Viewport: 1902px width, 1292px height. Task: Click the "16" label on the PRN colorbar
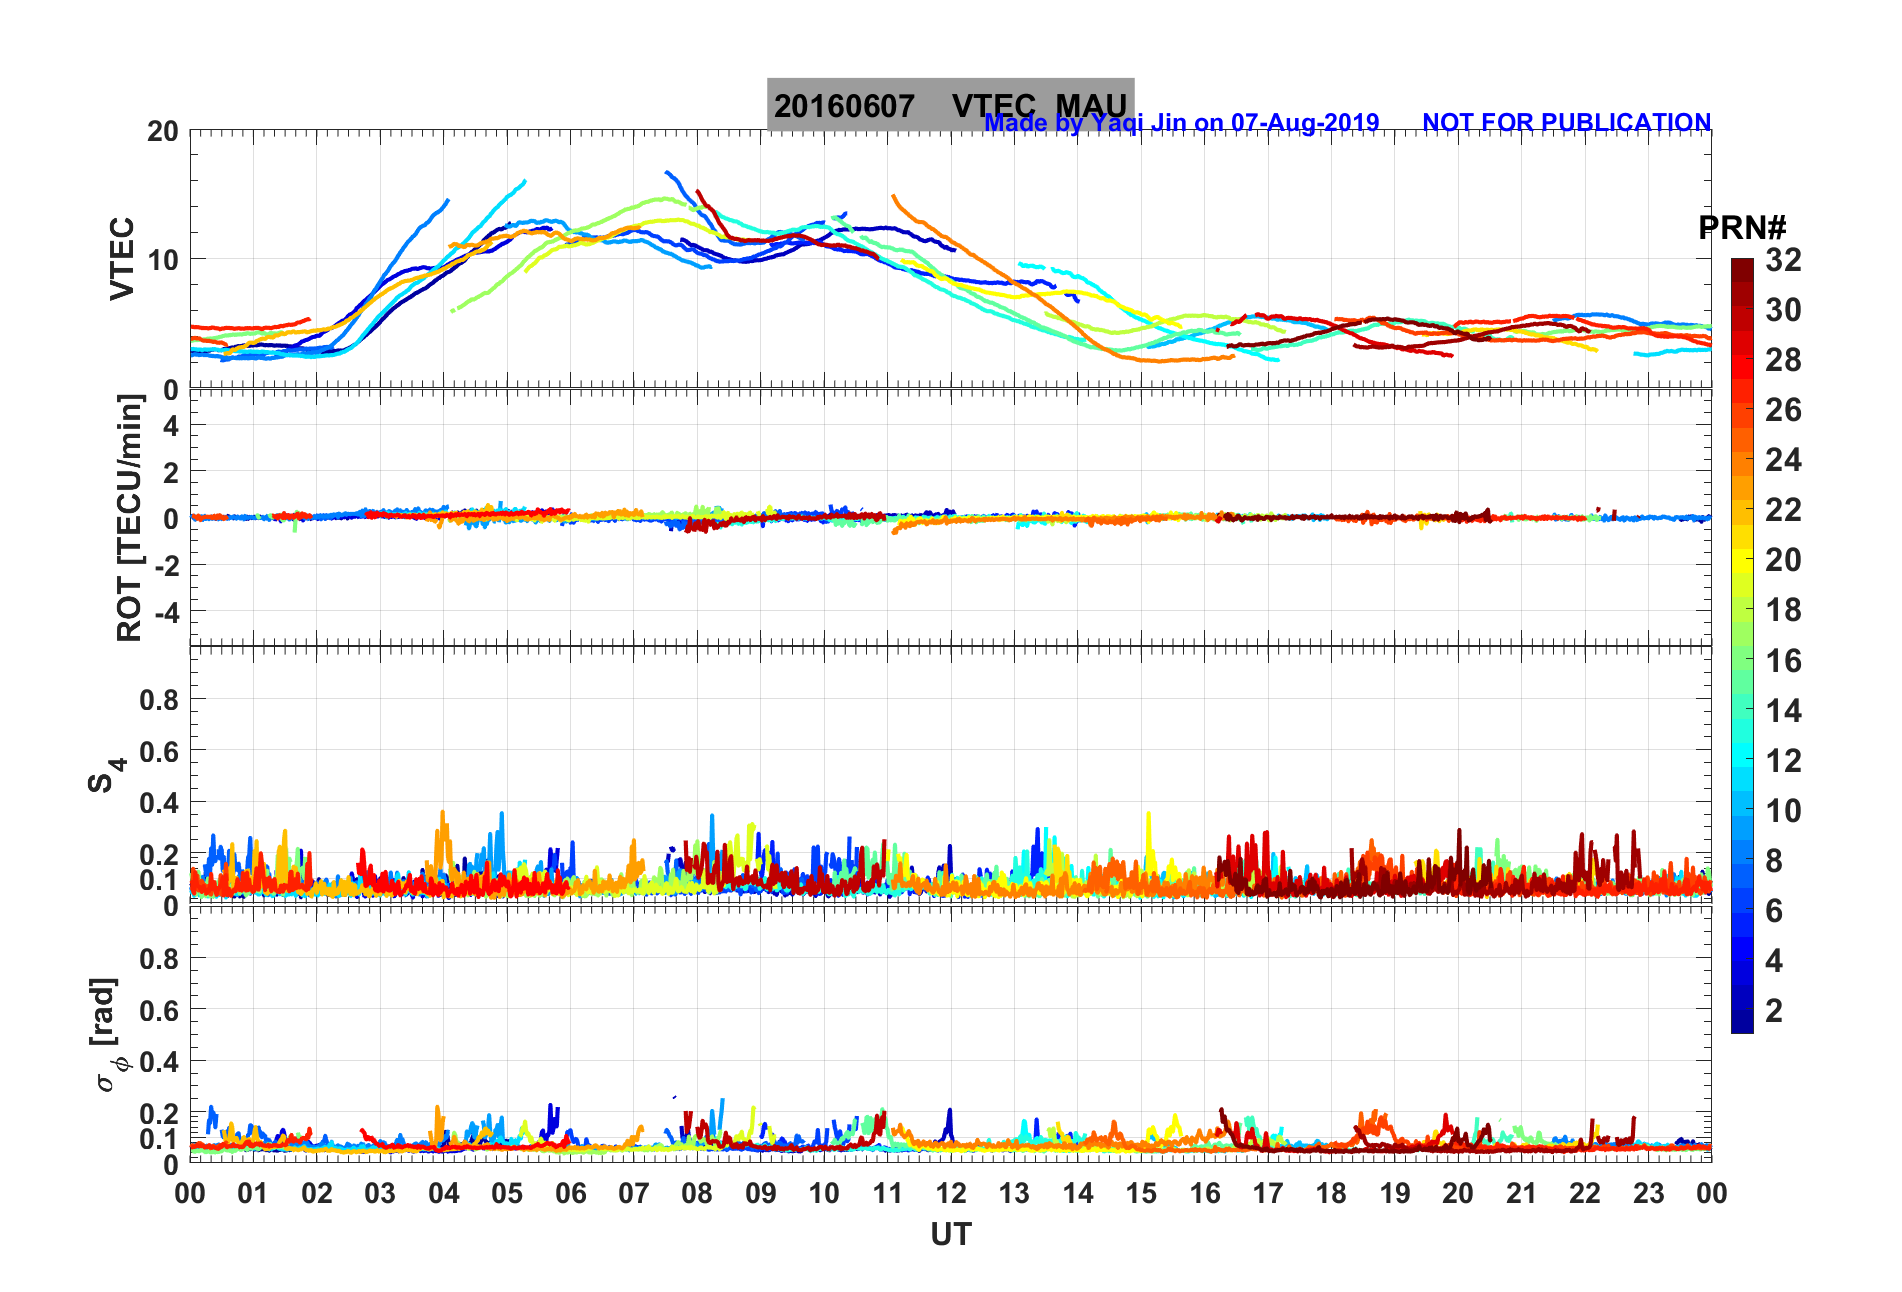(x=1783, y=661)
